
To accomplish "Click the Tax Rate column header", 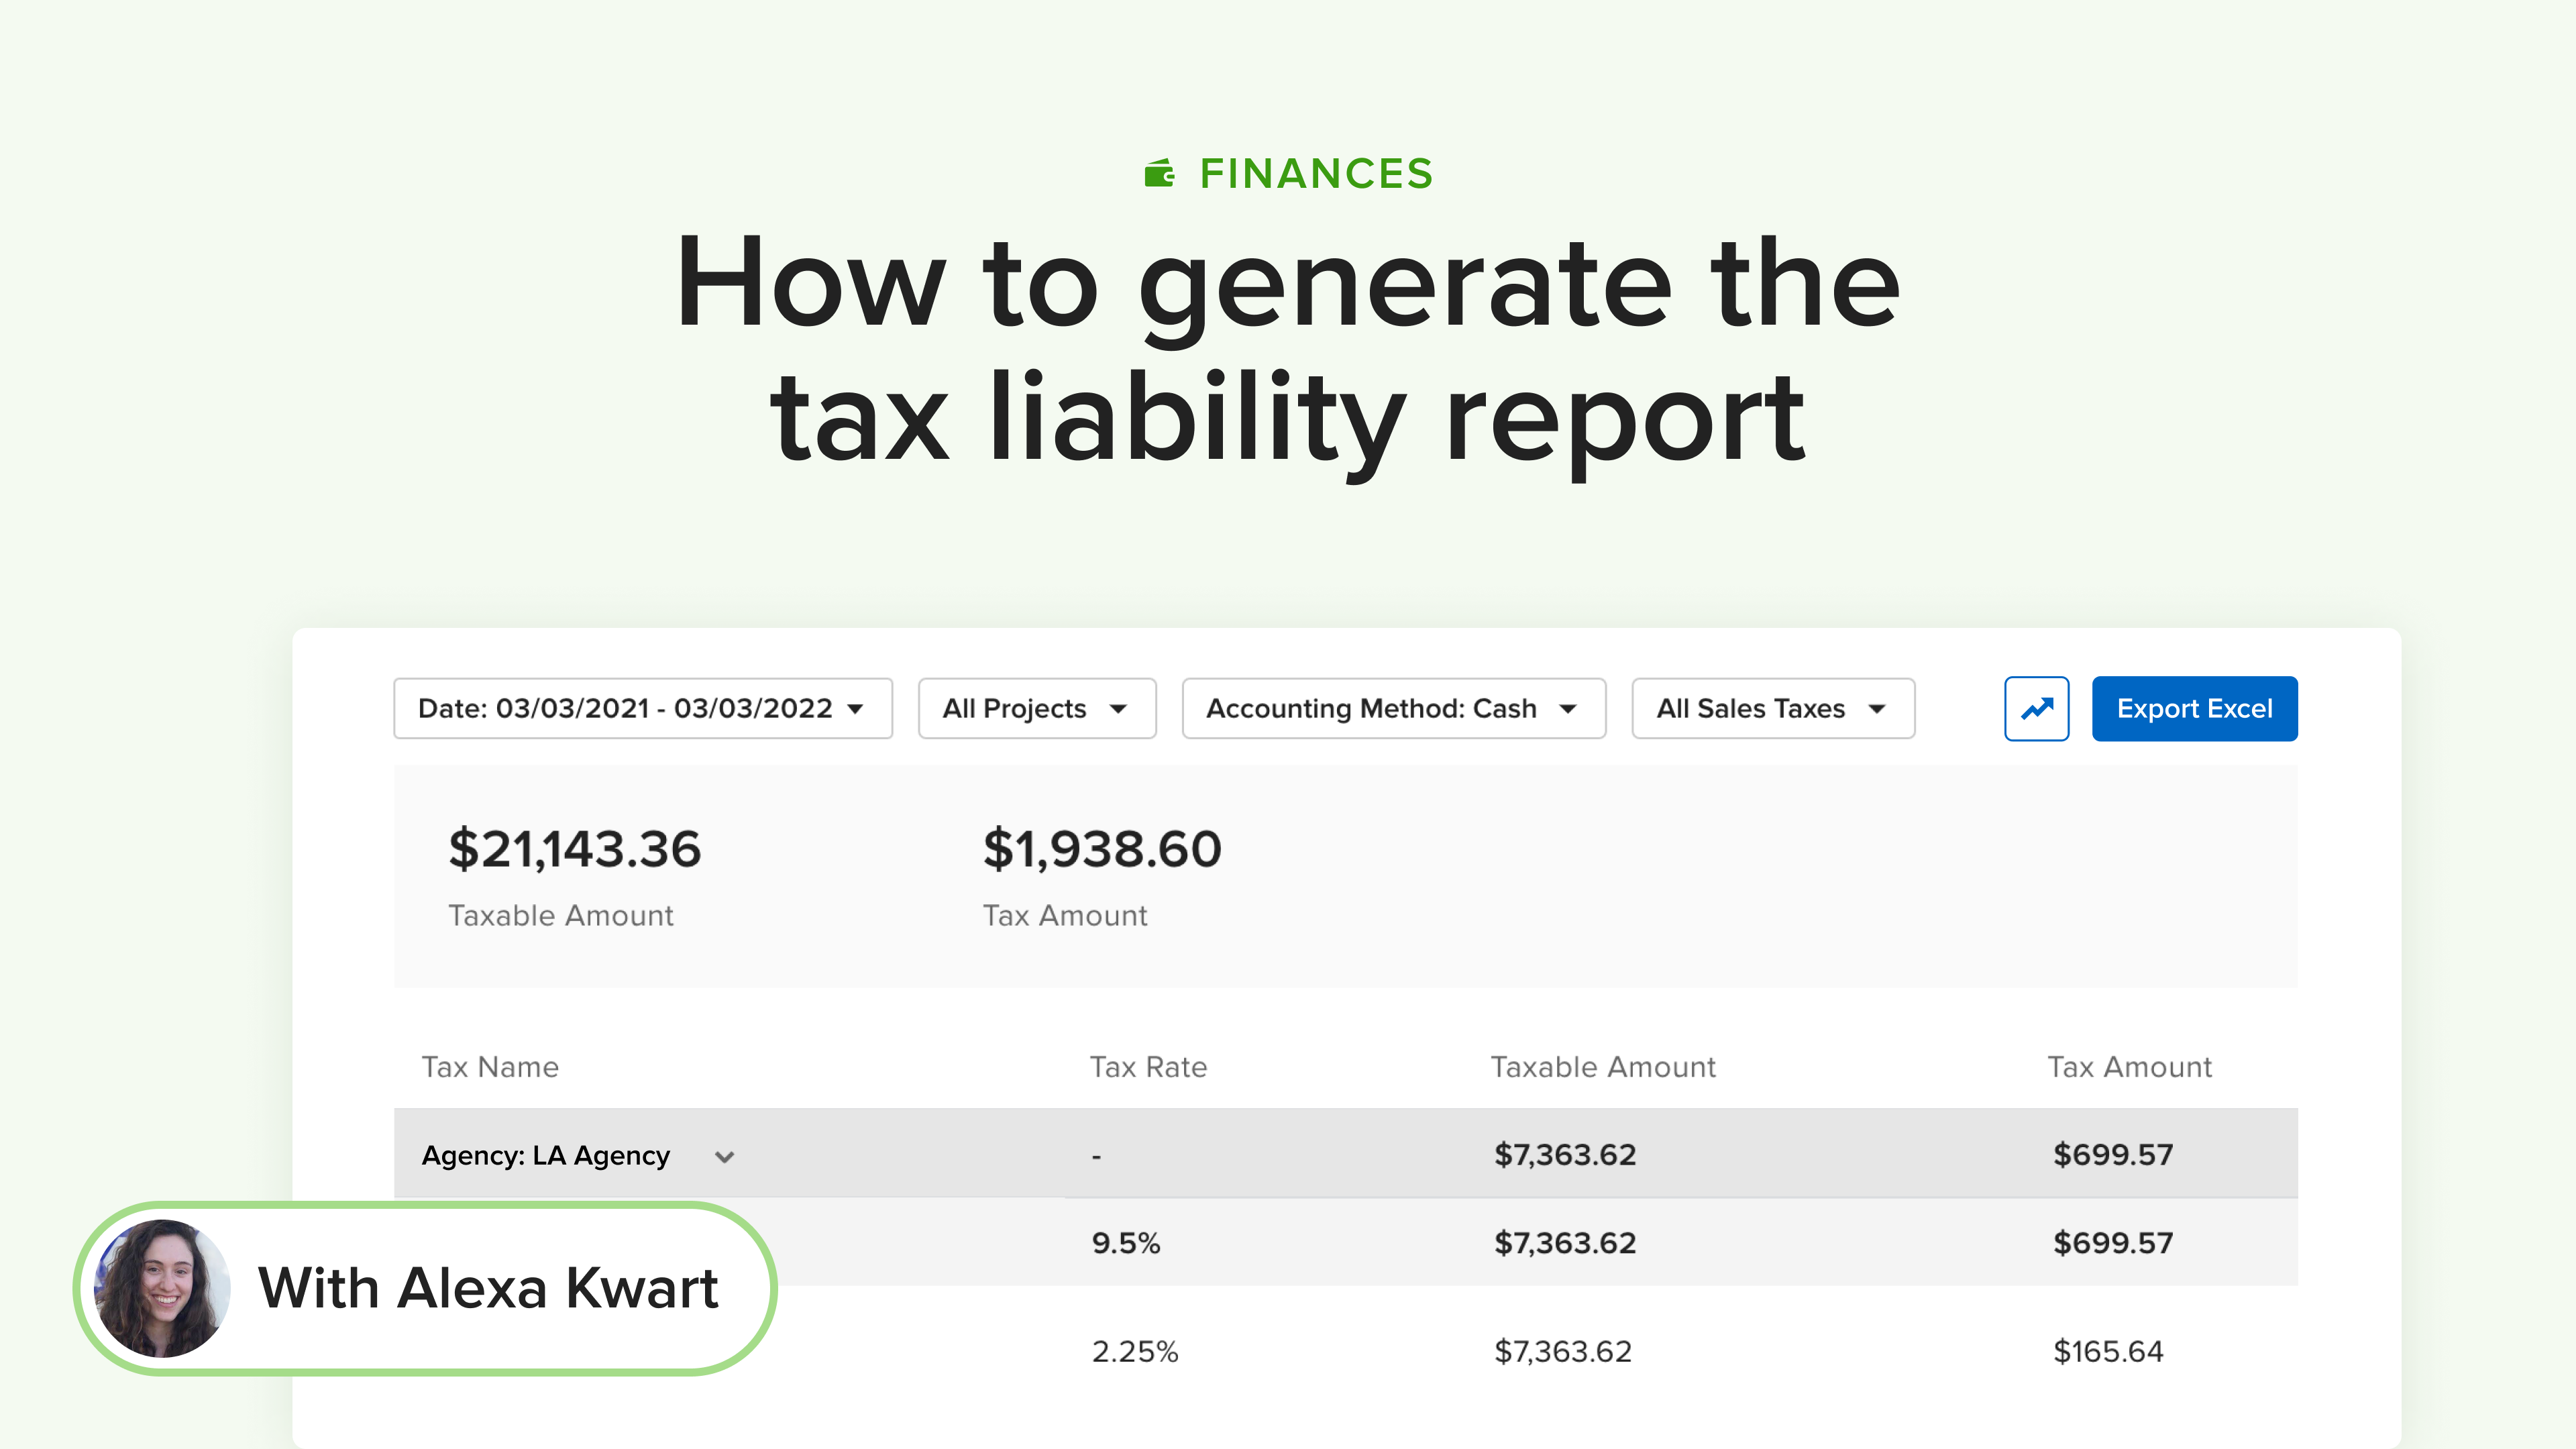I will 1148,1067.
